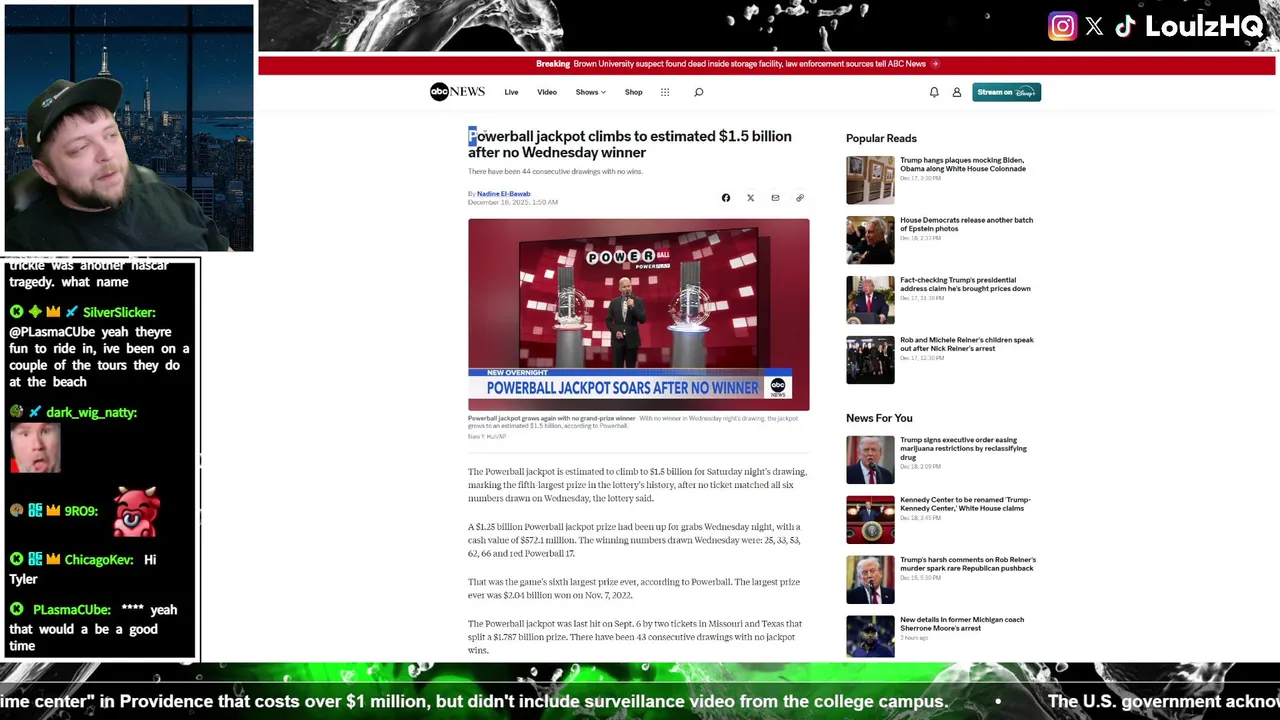Click thumbnail for marijuana restrictions story

[870, 460]
